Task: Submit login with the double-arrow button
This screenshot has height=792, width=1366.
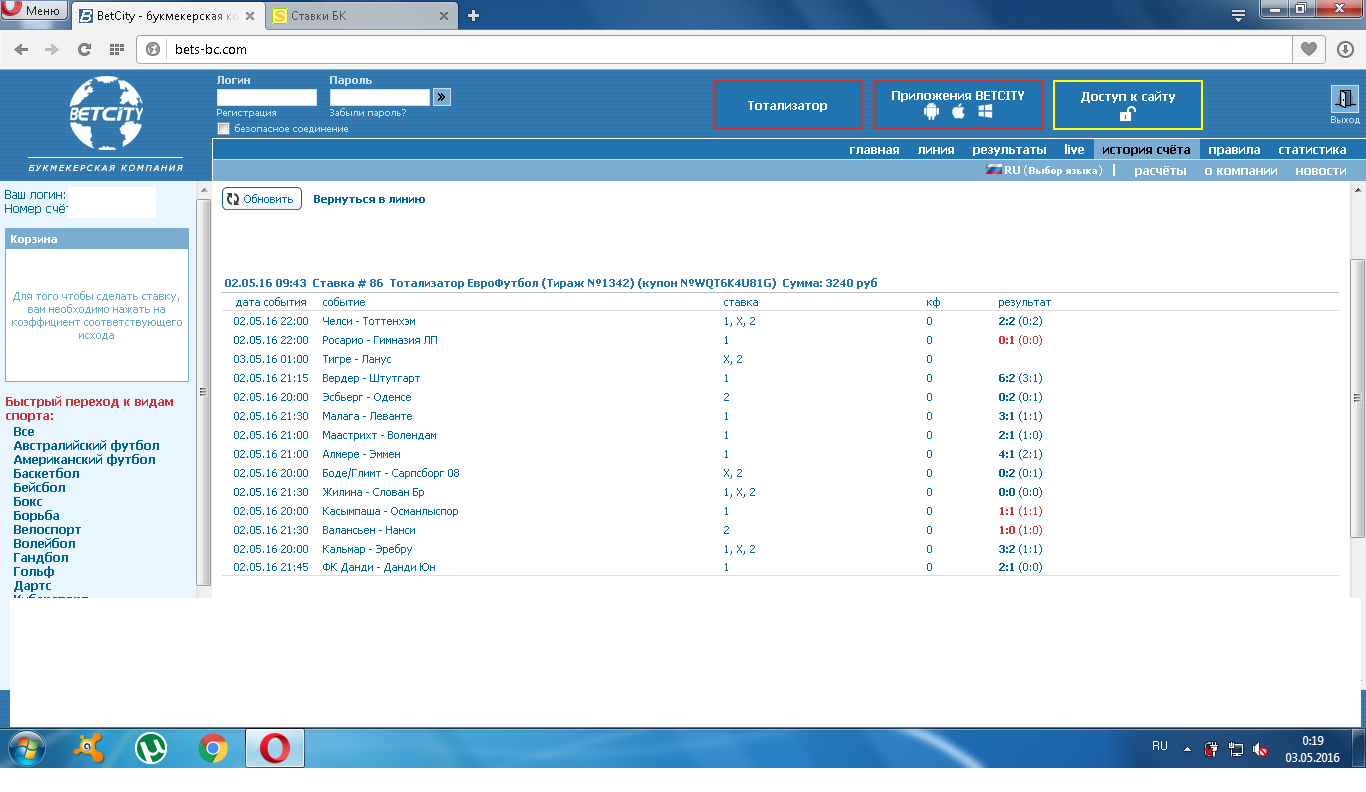Action: [x=442, y=97]
